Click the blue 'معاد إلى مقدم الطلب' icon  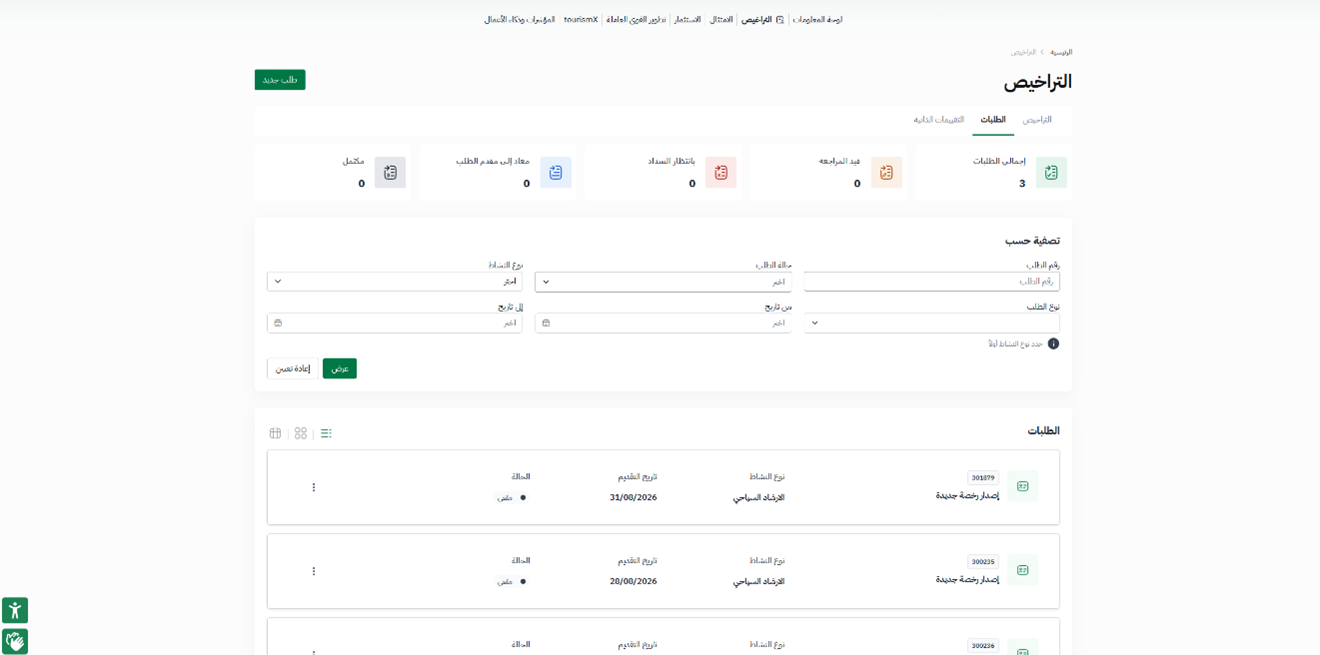coord(556,172)
